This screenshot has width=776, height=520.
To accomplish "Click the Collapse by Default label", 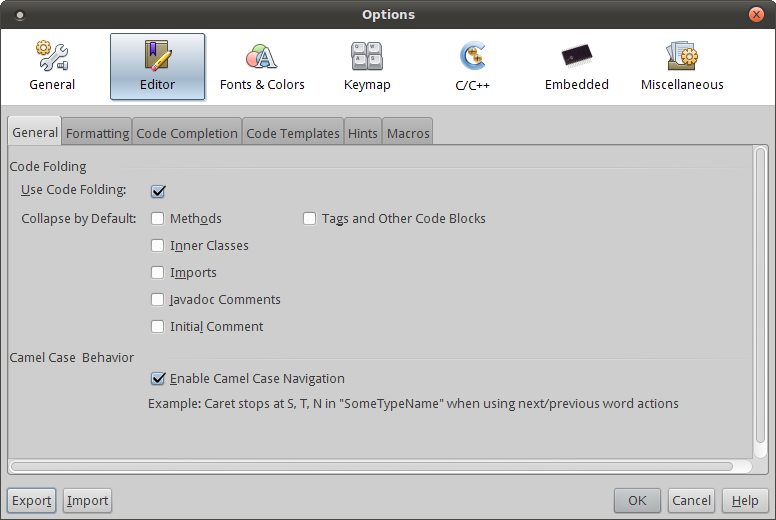I will click(x=79, y=218).
